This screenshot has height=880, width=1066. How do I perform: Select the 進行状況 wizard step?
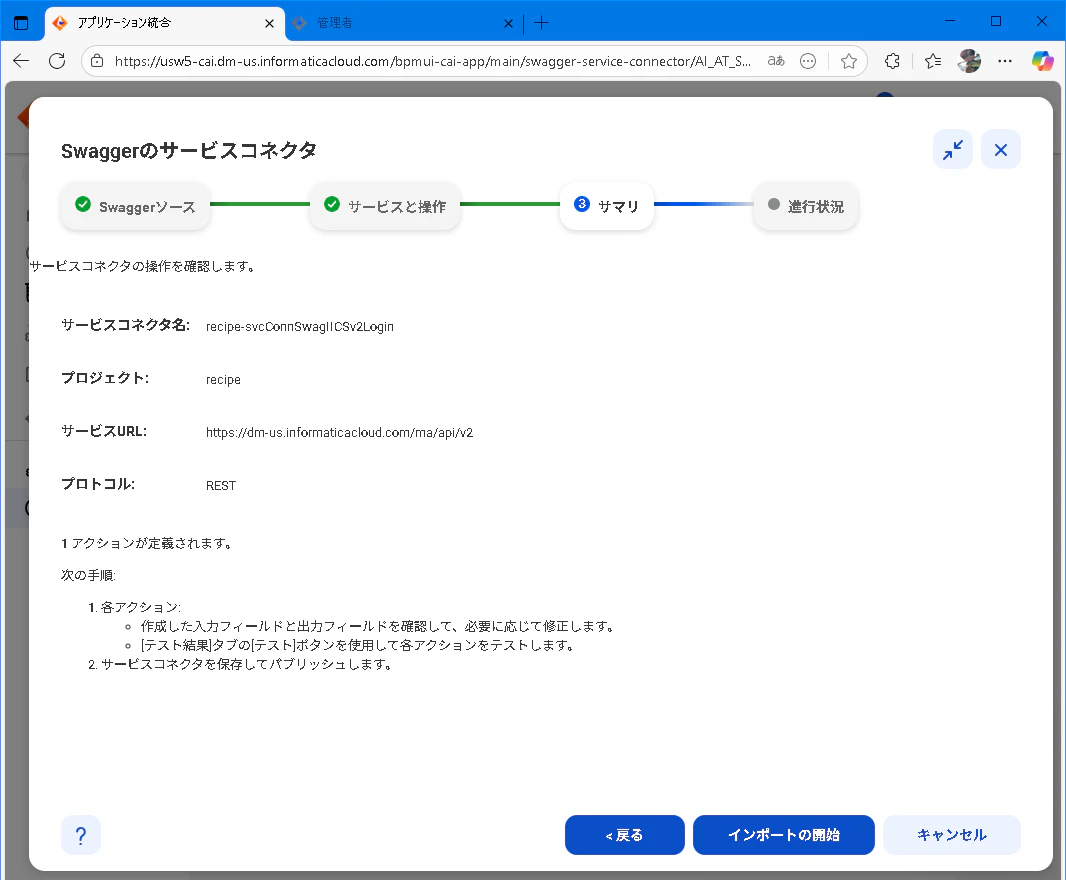point(806,206)
